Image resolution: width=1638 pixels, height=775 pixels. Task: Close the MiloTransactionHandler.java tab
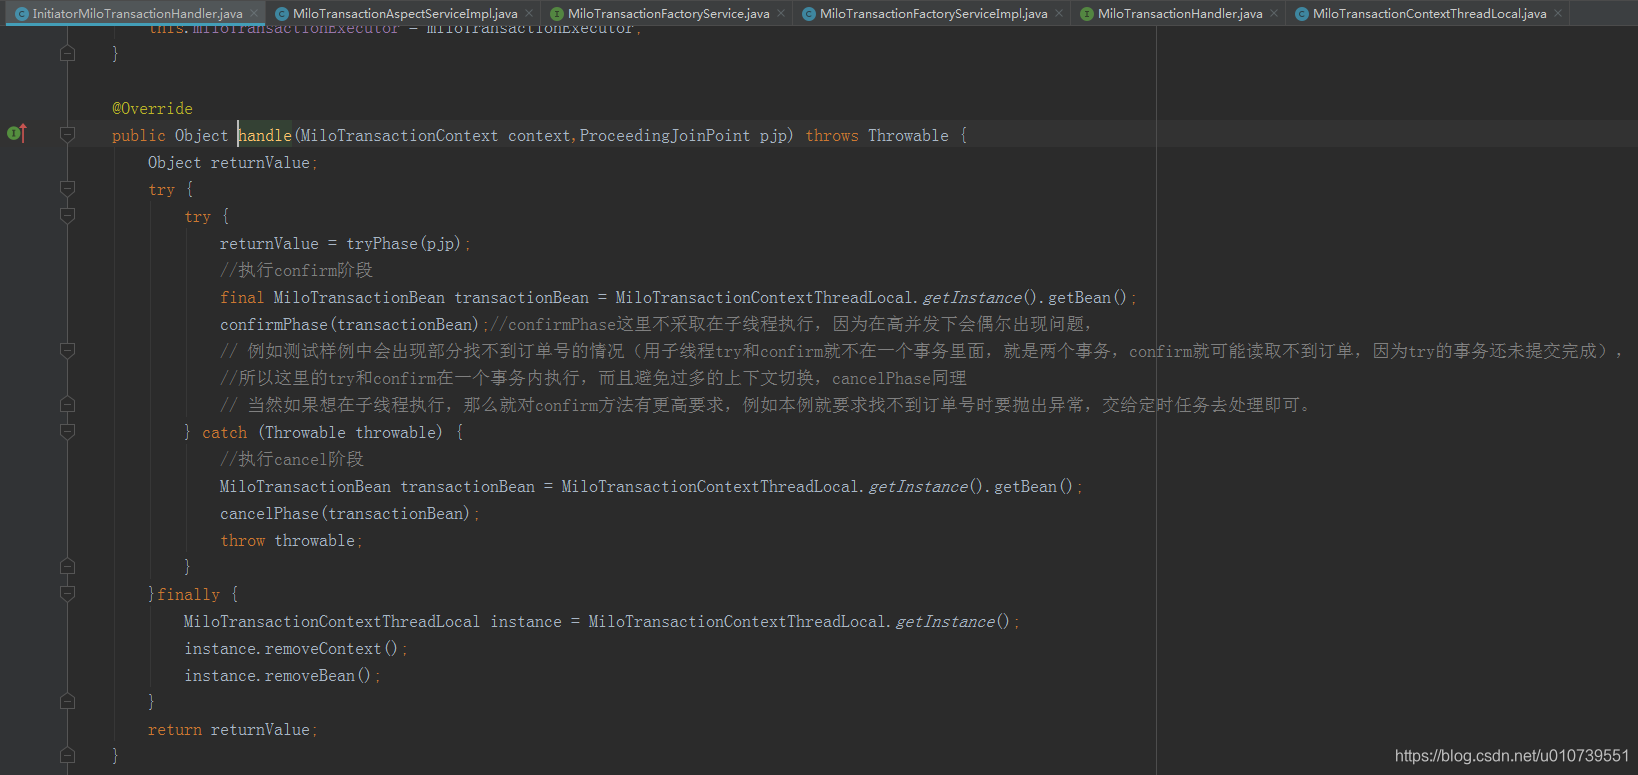coord(1274,13)
